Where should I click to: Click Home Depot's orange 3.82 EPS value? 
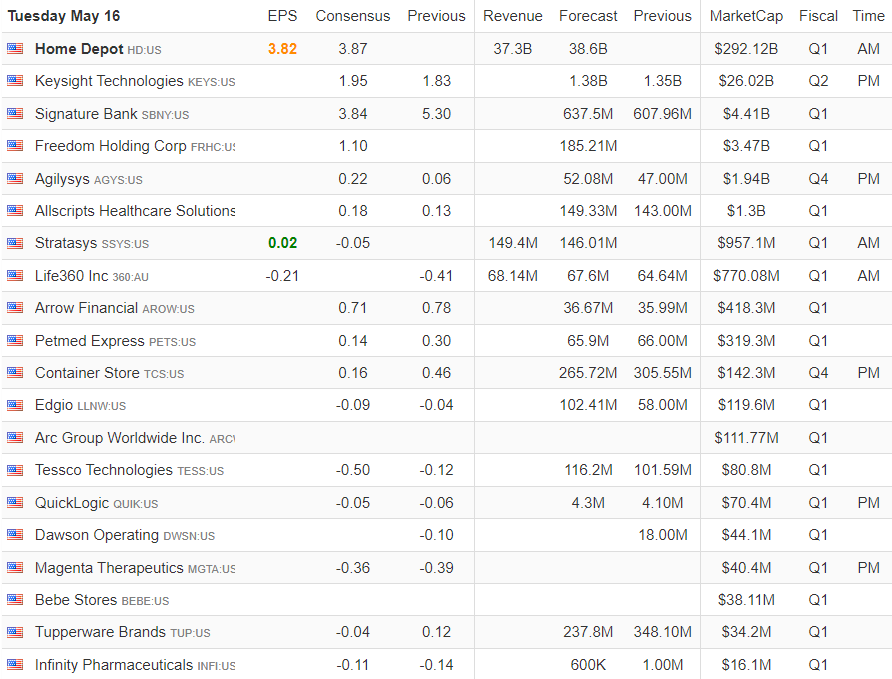[x=282, y=49]
